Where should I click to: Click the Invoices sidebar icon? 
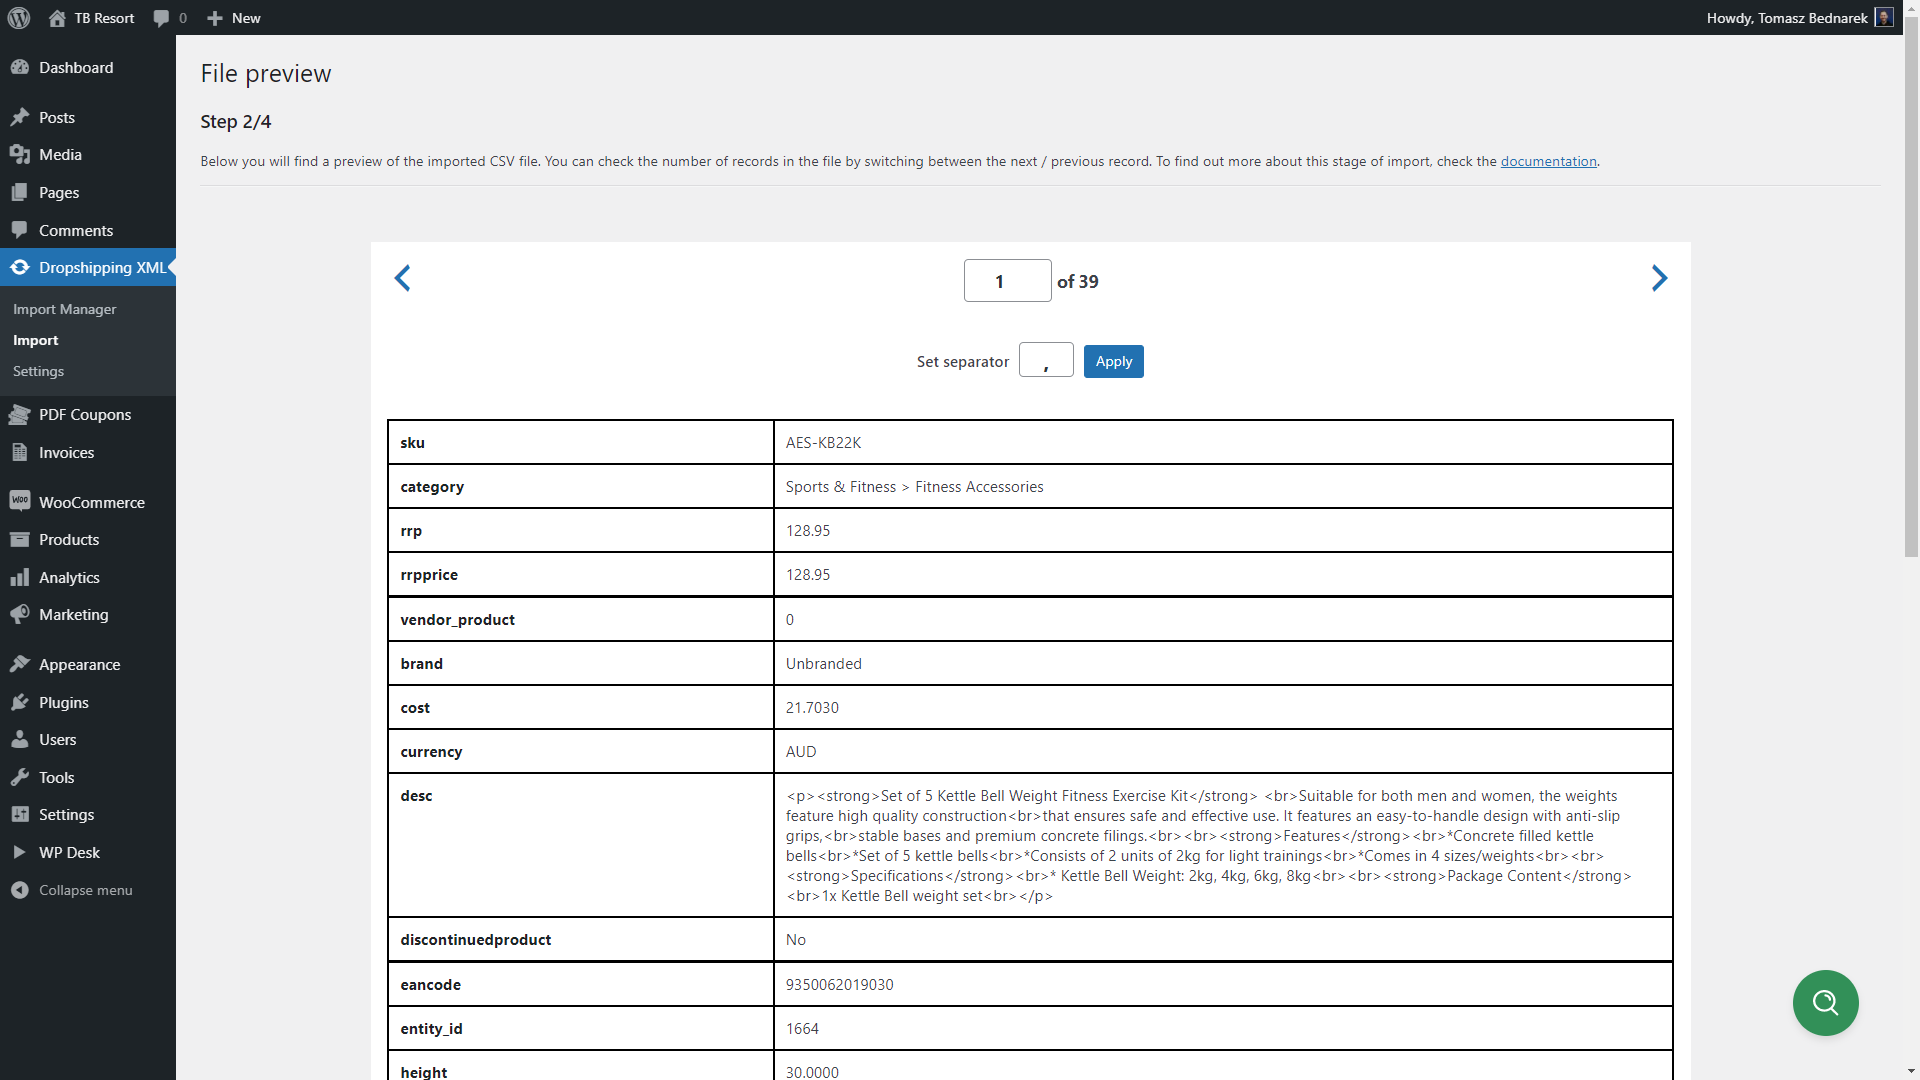click(18, 452)
